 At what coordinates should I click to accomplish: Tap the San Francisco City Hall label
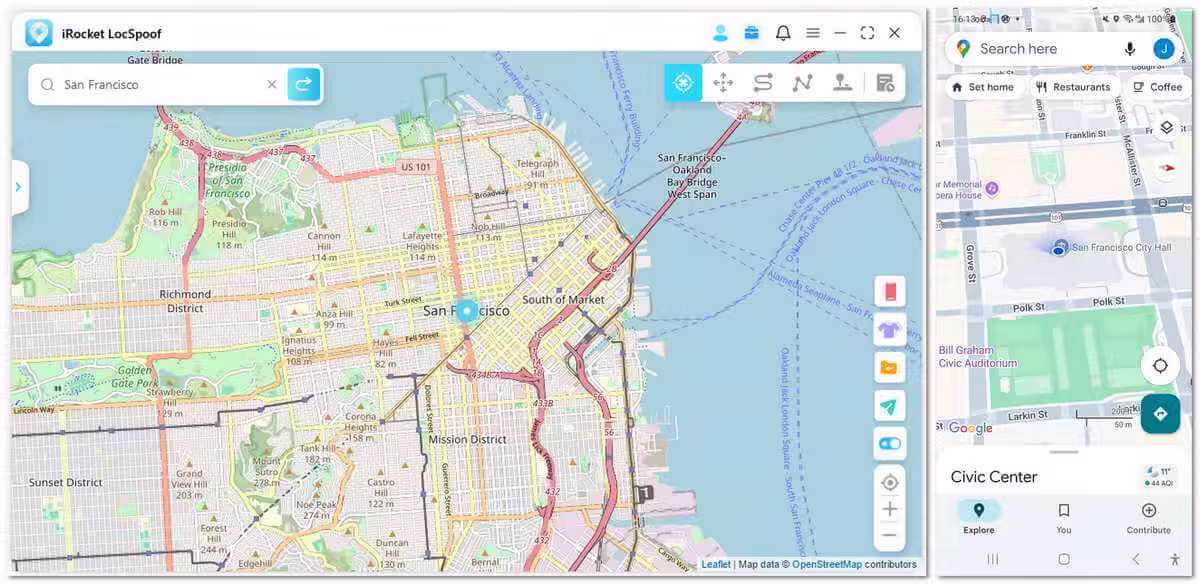tap(1120, 247)
